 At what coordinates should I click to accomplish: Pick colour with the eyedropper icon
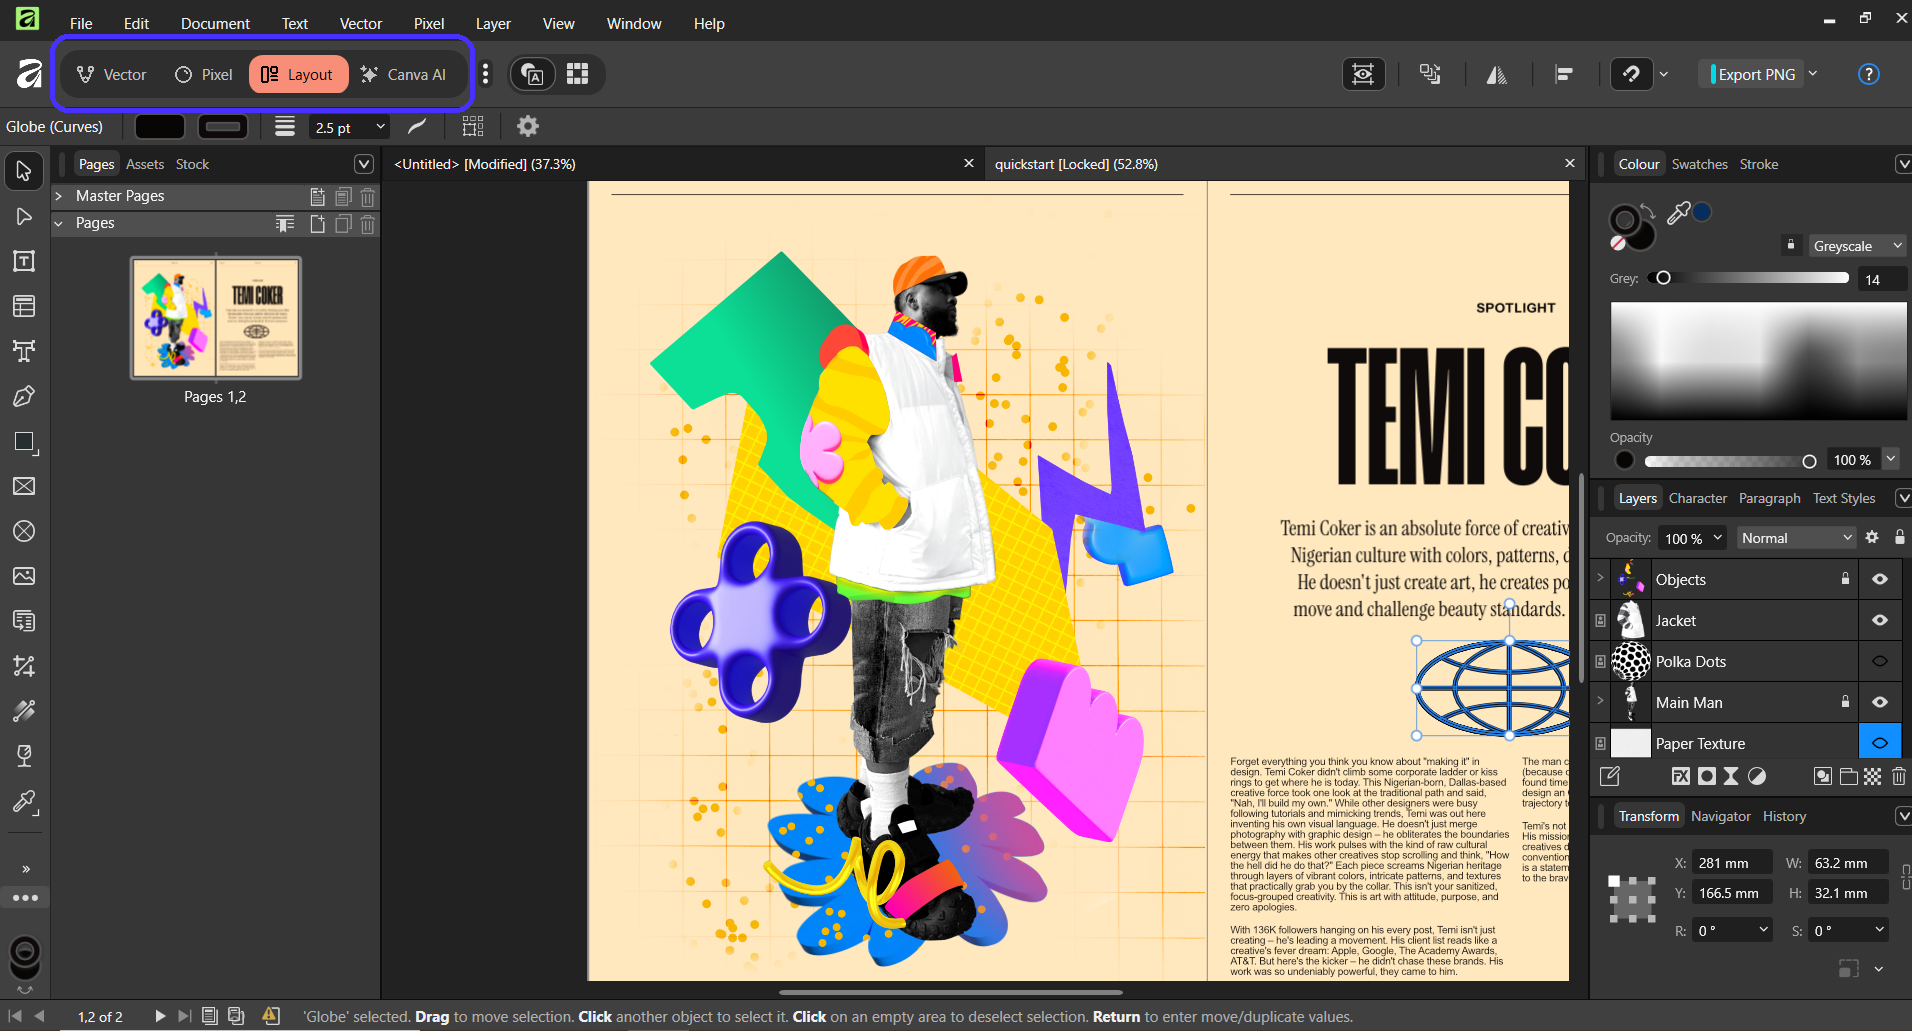tap(1678, 212)
